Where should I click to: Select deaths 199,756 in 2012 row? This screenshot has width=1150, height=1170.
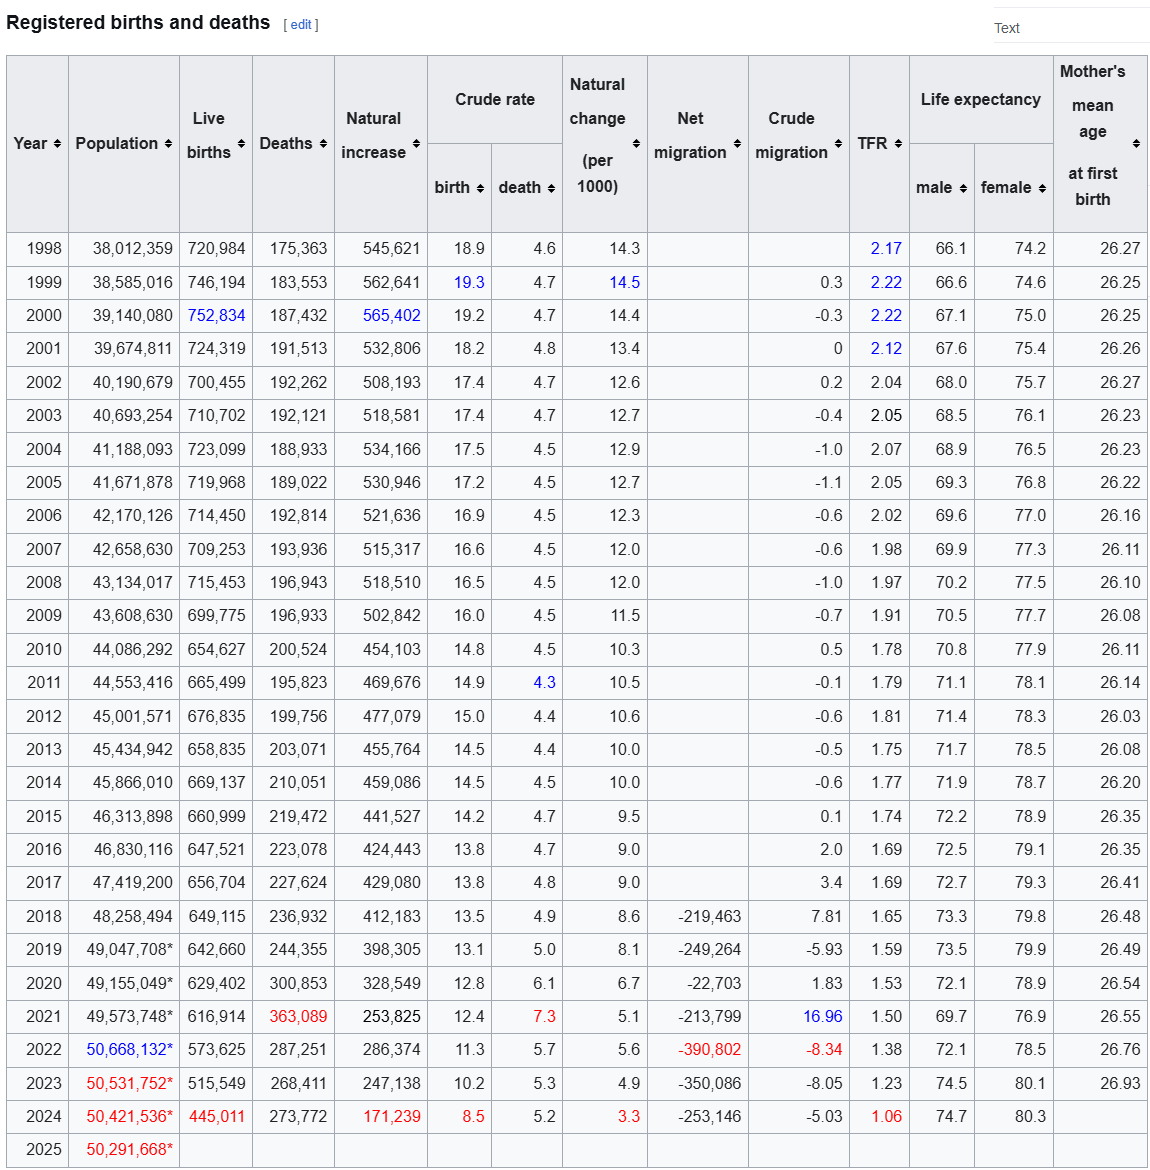(299, 716)
